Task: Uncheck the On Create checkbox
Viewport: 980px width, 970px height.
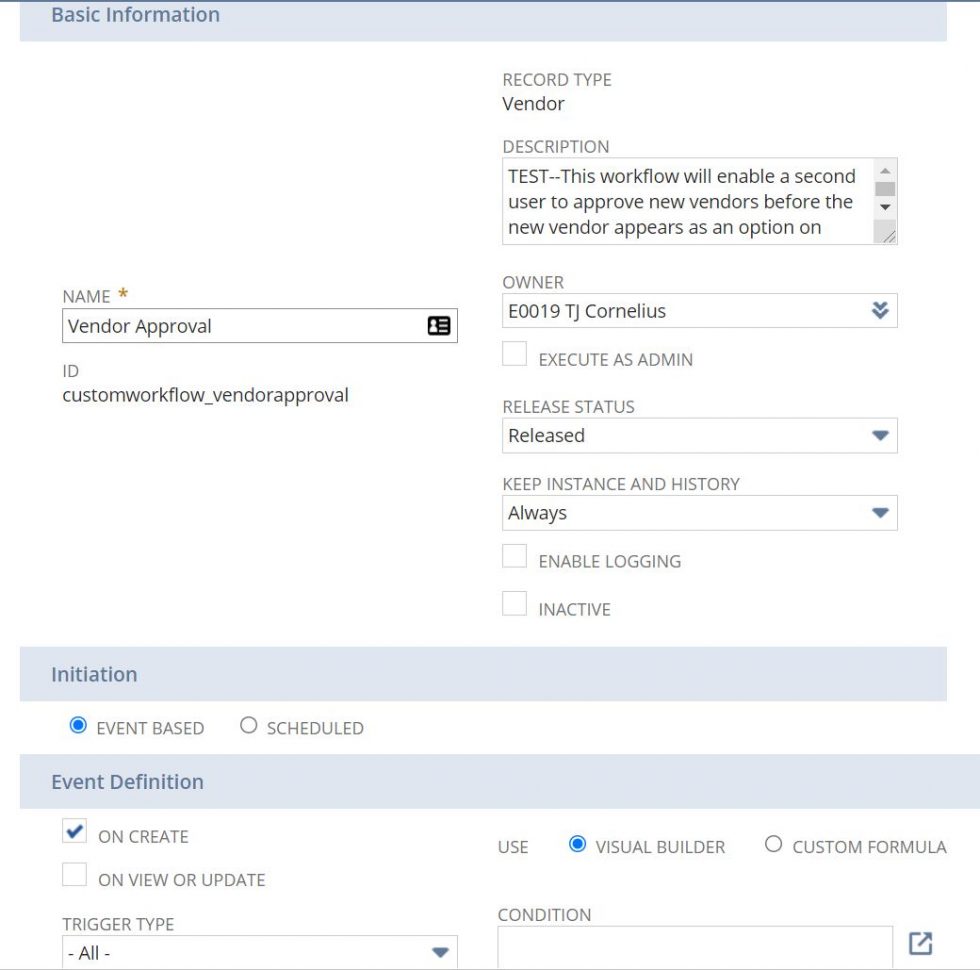Action: [x=74, y=831]
